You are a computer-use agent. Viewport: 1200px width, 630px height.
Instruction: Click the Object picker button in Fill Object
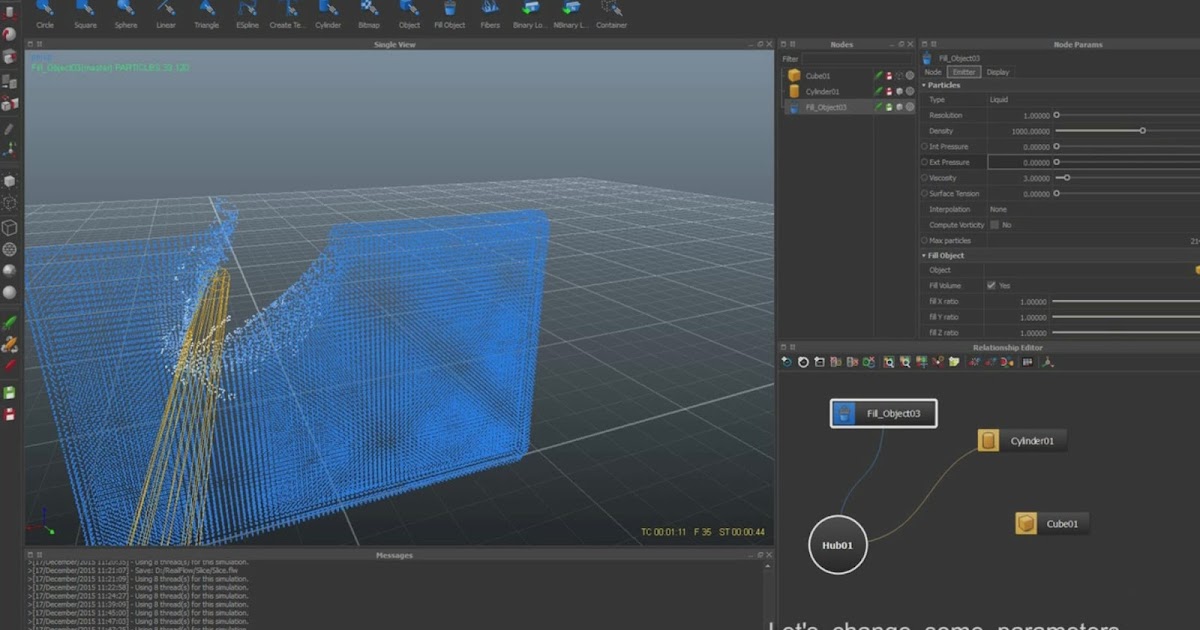(1197, 270)
